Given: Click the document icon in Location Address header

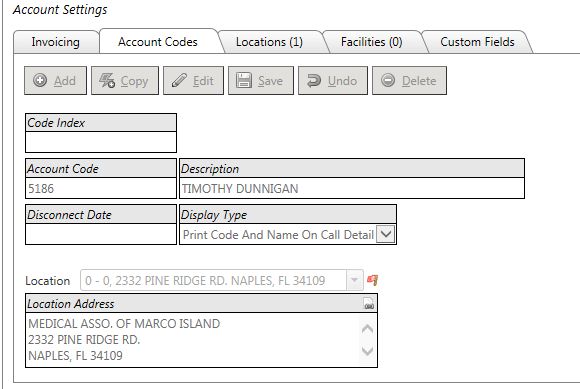Looking at the screenshot, I should point(369,304).
